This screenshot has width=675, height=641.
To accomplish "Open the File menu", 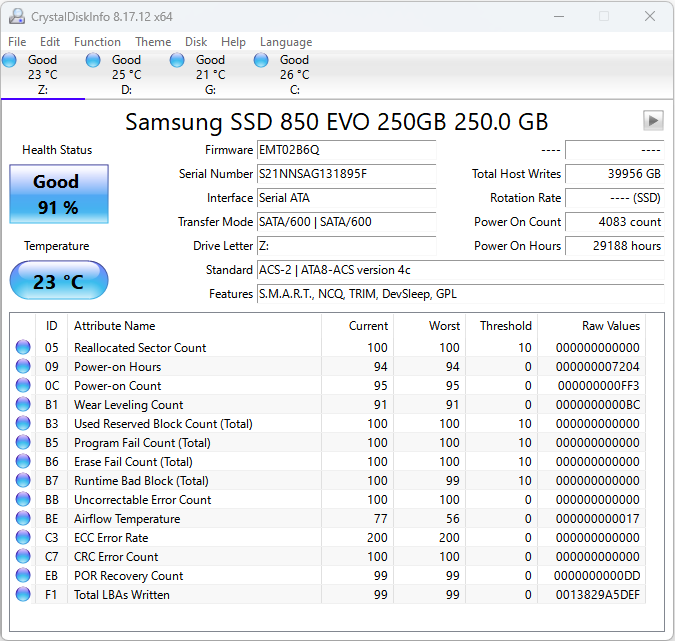I will coord(17,42).
